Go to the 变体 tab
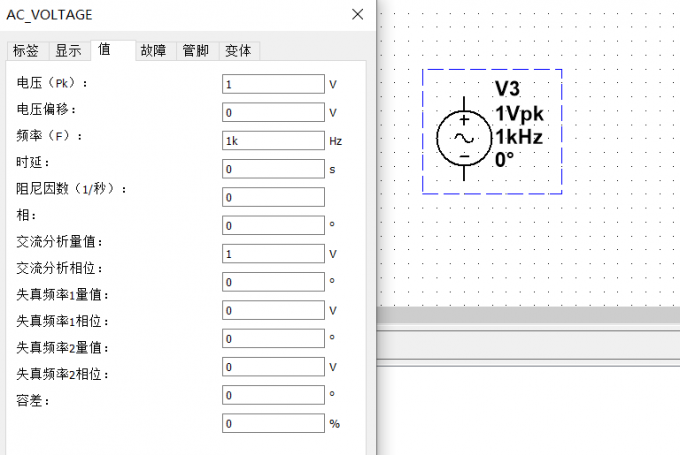The width and height of the screenshot is (680, 455). coord(239,51)
